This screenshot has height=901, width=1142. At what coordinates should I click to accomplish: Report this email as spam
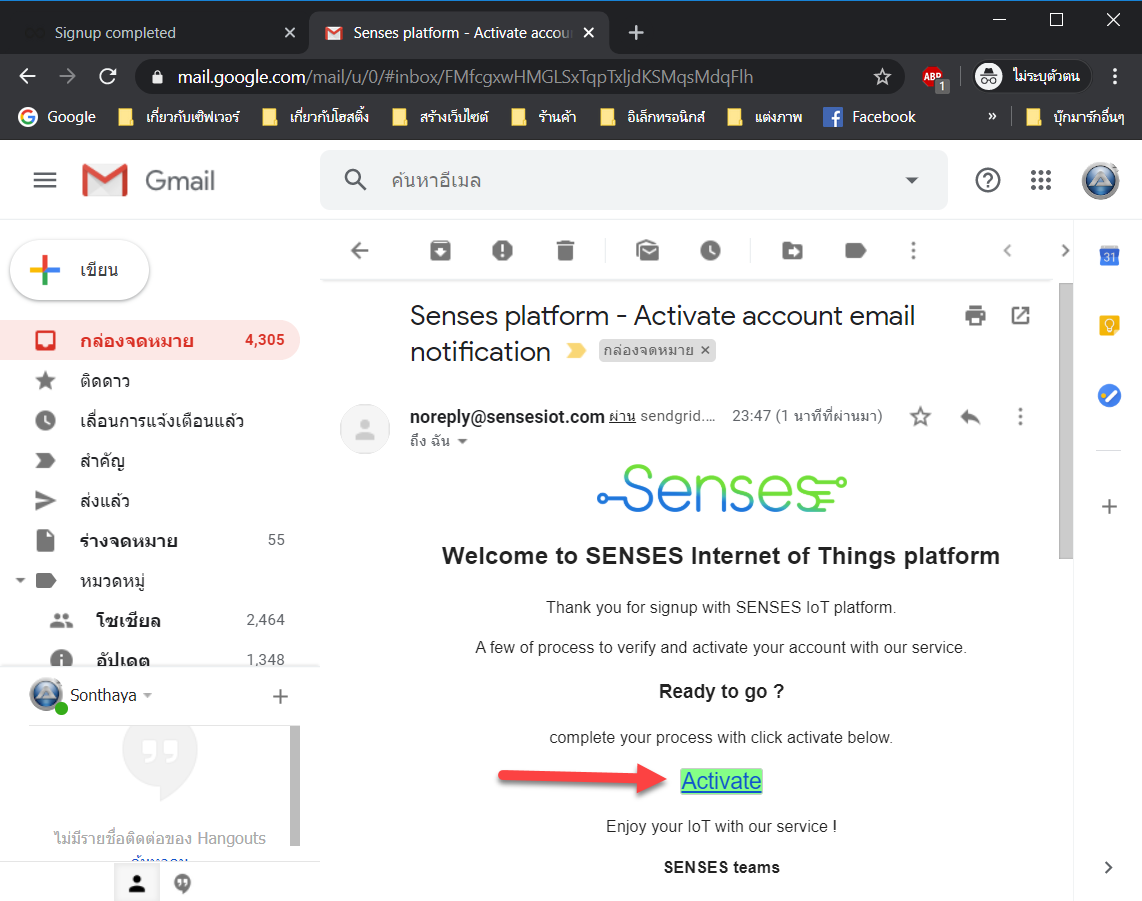[x=503, y=251]
